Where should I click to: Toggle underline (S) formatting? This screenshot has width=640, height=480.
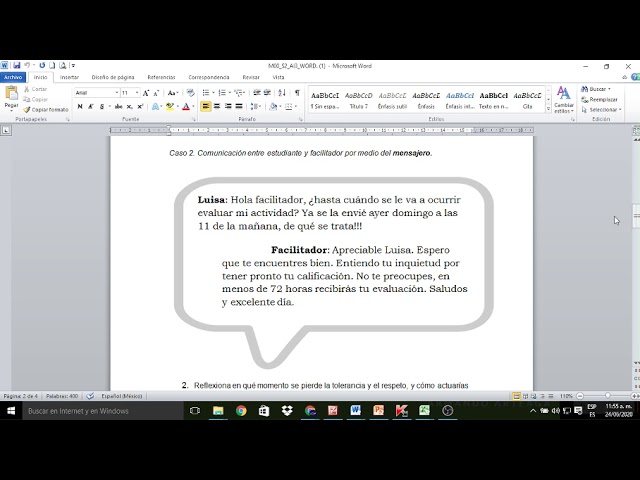(x=102, y=107)
